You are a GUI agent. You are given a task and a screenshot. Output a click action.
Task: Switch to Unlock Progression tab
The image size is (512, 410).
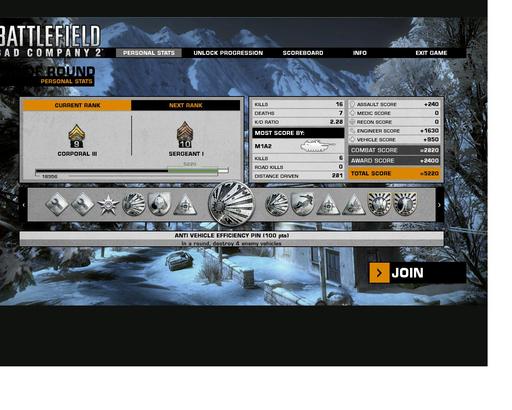pyautogui.click(x=228, y=53)
